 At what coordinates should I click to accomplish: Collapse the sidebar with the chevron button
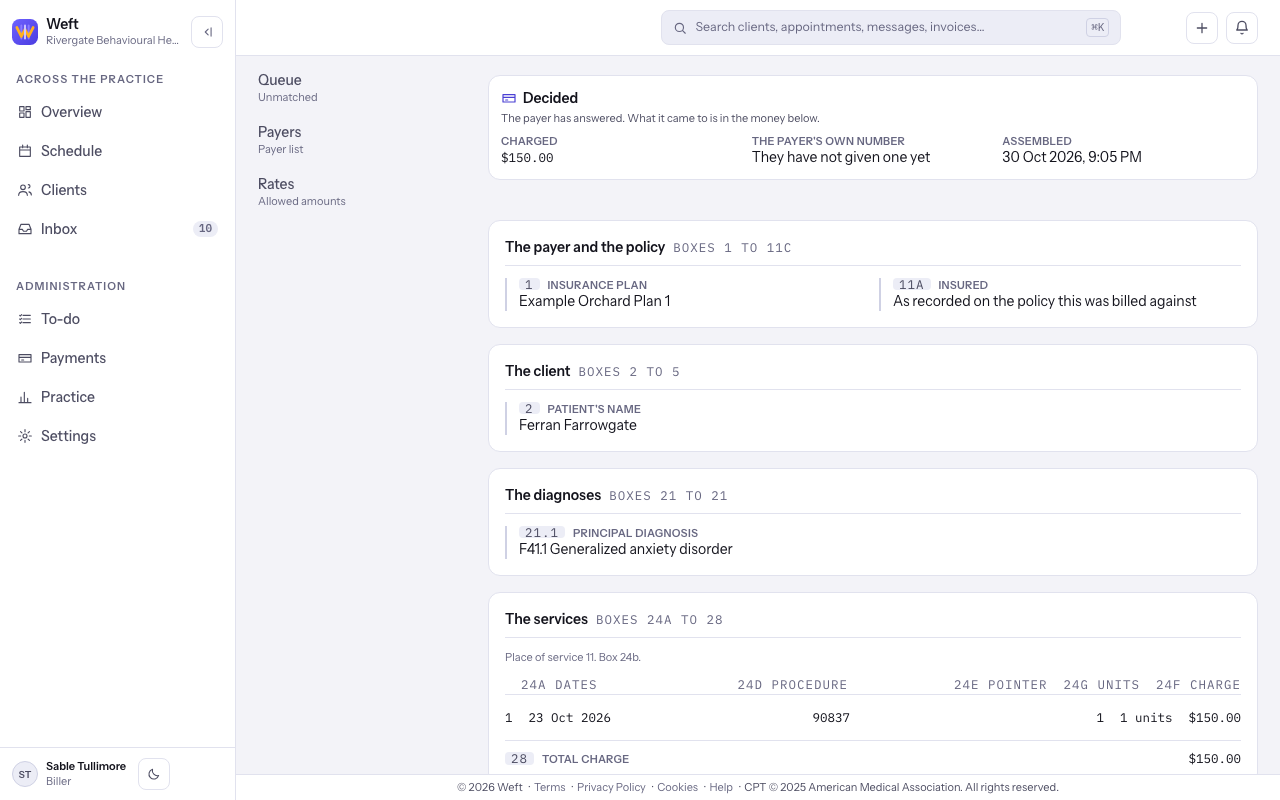[x=207, y=32]
